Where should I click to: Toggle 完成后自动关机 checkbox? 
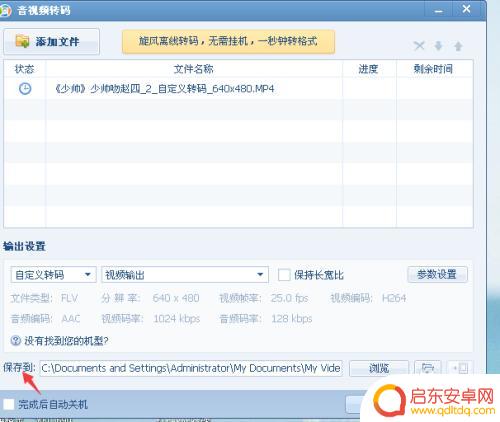coord(9,404)
